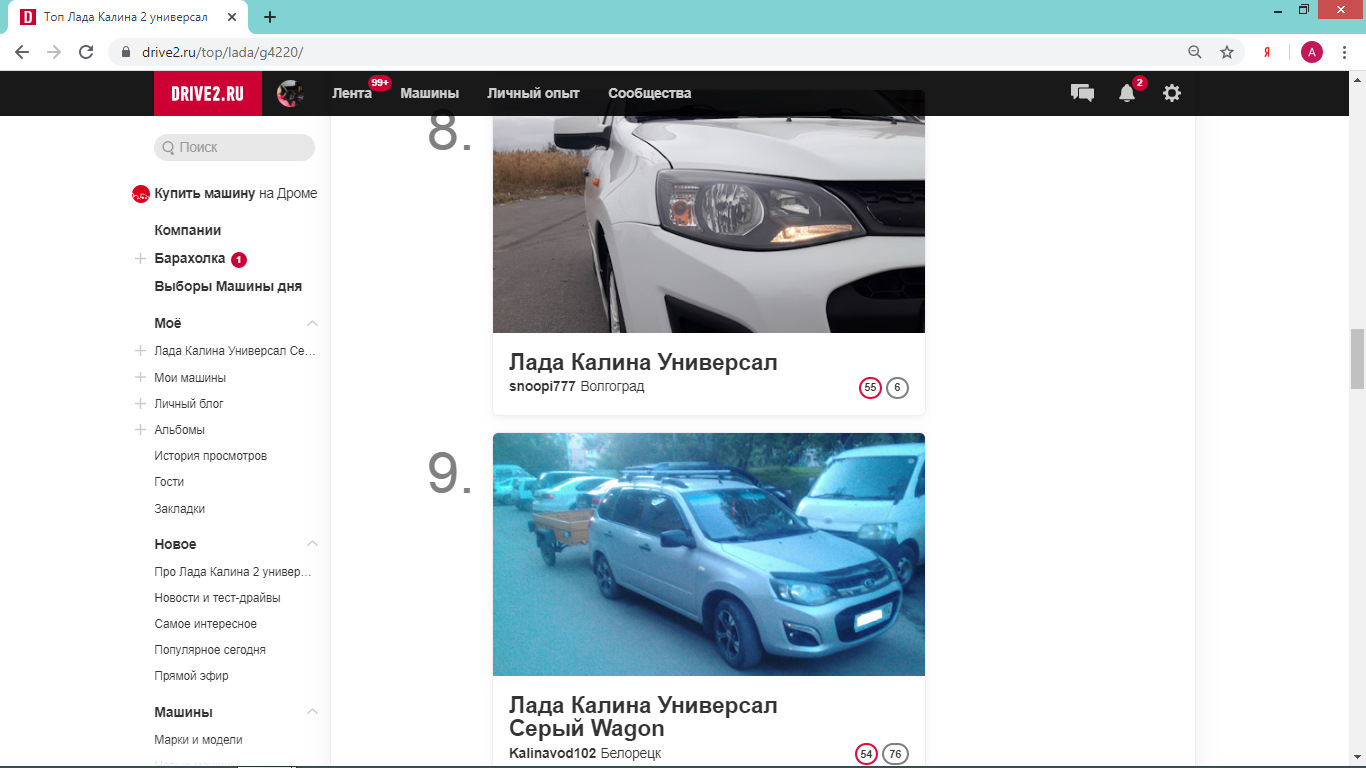
Task: Open Новости и тест-драйвы
Action: coord(217,598)
